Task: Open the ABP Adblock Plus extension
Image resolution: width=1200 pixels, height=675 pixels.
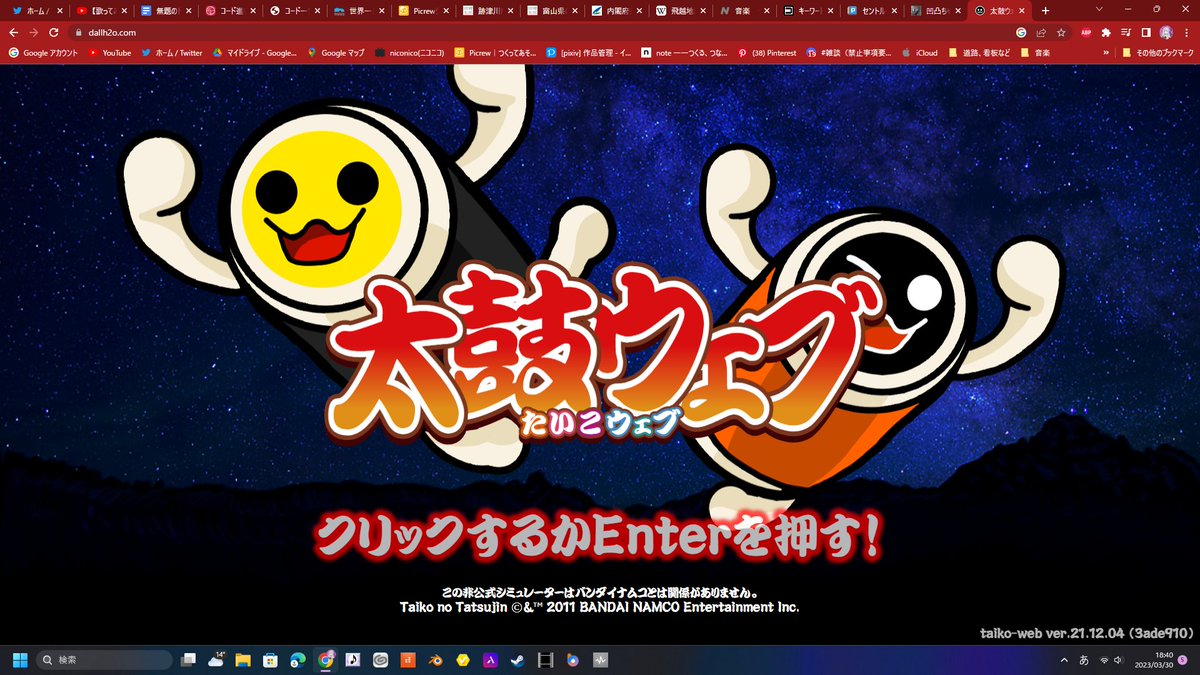Action: tap(1086, 32)
